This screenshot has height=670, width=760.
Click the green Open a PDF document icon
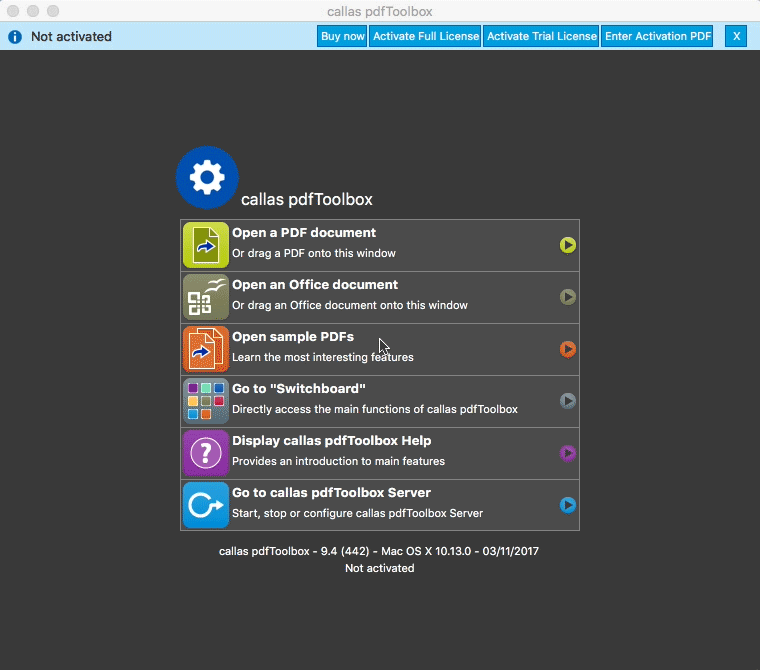pos(206,245)
